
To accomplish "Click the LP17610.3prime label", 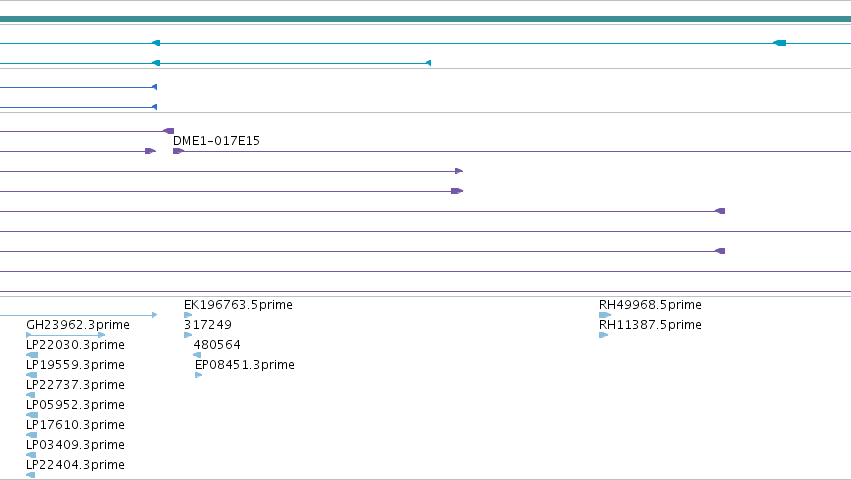I will (75, 425).
